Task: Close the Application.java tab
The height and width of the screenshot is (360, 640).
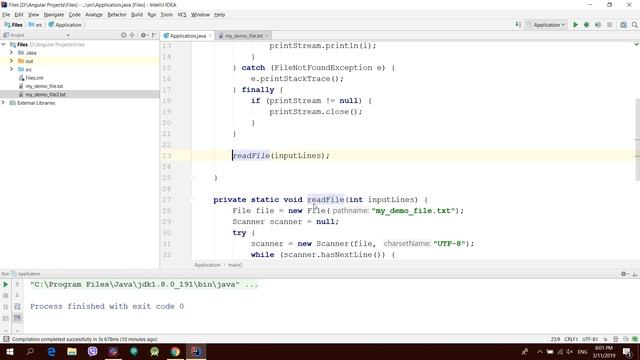Action: tap(210, 36)
